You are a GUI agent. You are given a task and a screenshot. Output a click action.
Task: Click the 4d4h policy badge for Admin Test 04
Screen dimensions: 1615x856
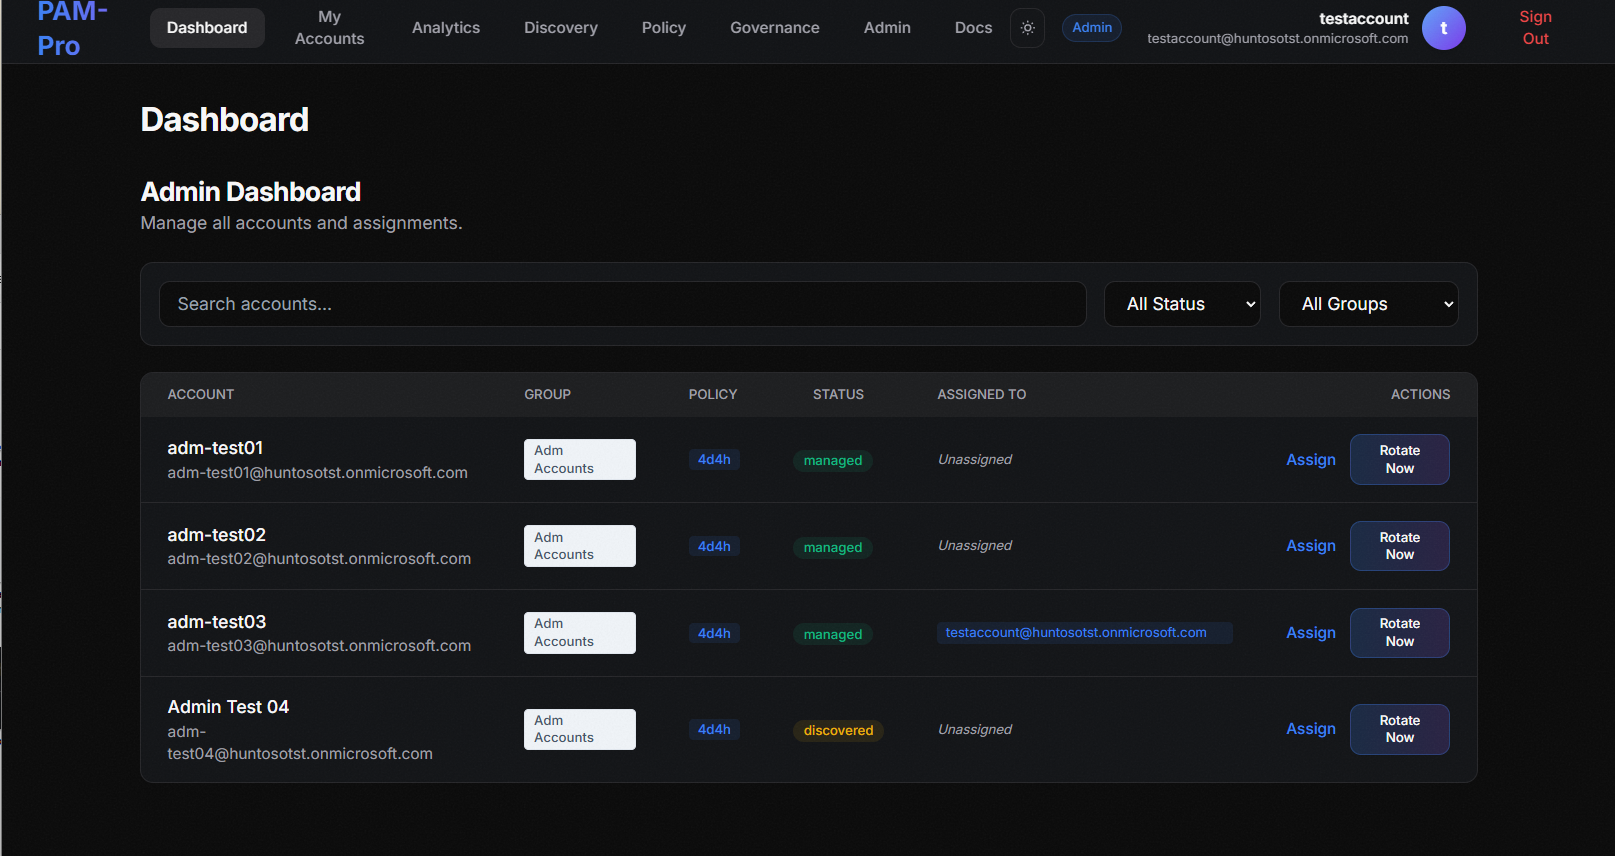(x=714, y=729)
